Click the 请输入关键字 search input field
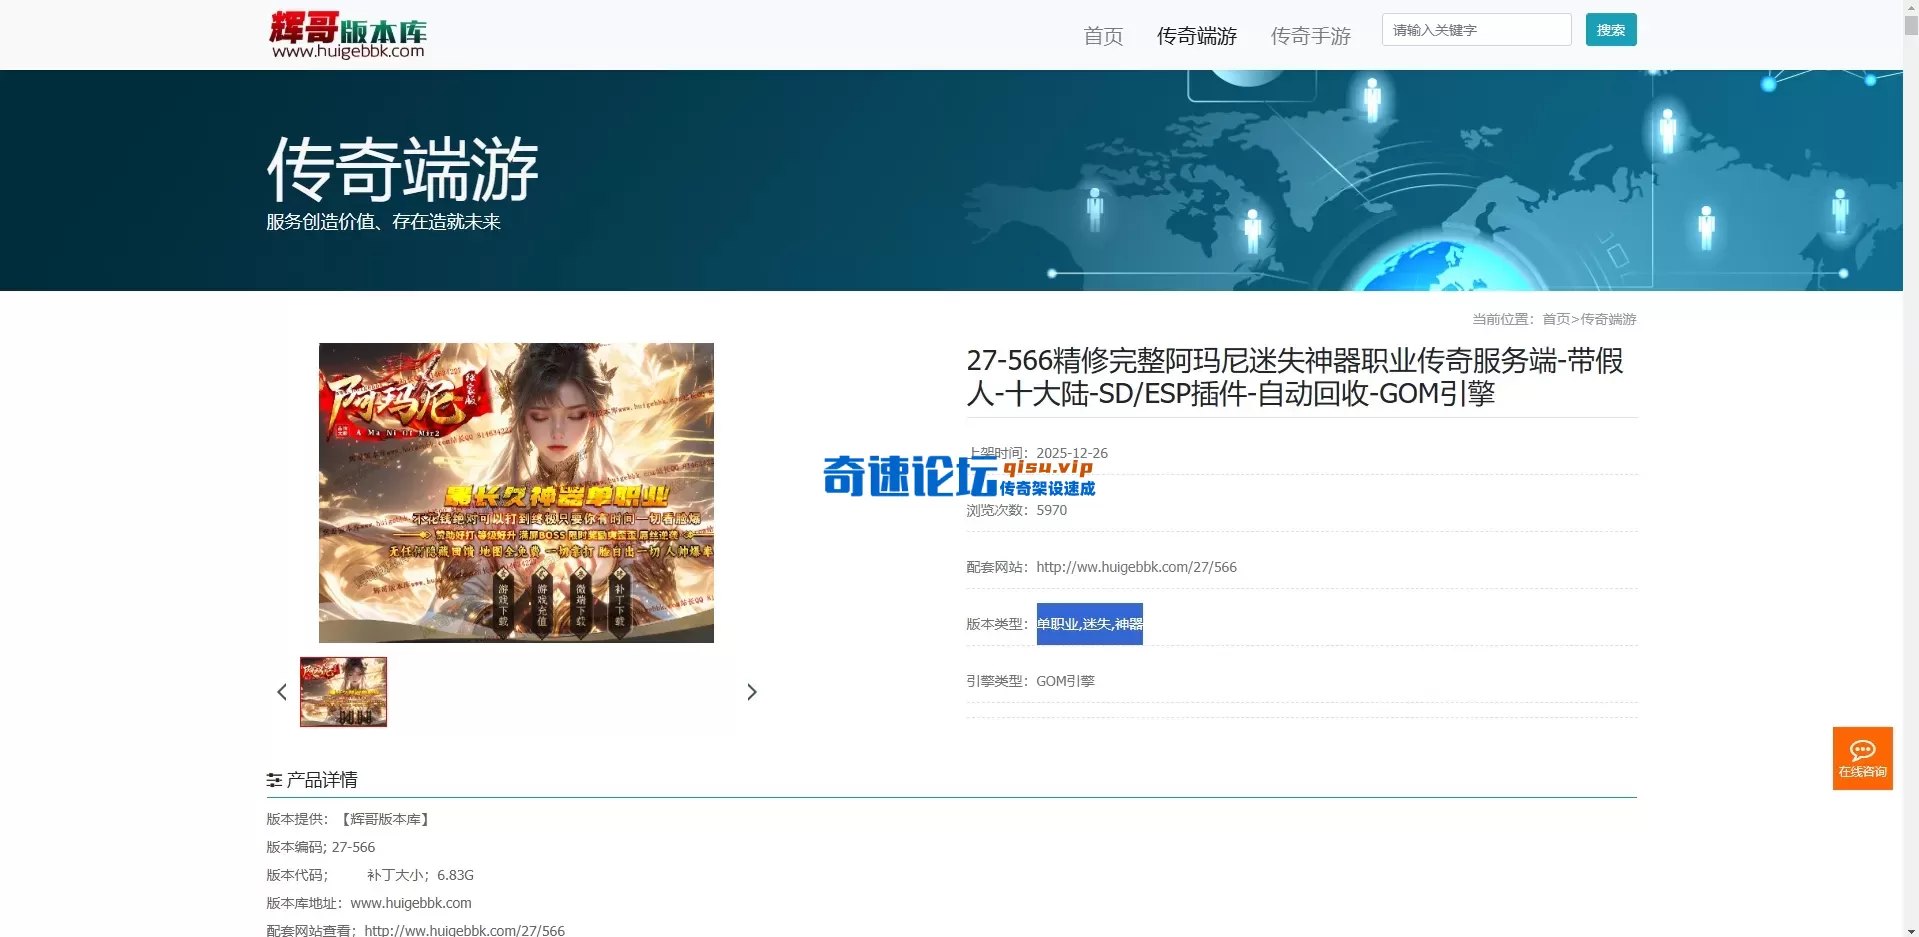 tap(1476, 29)
